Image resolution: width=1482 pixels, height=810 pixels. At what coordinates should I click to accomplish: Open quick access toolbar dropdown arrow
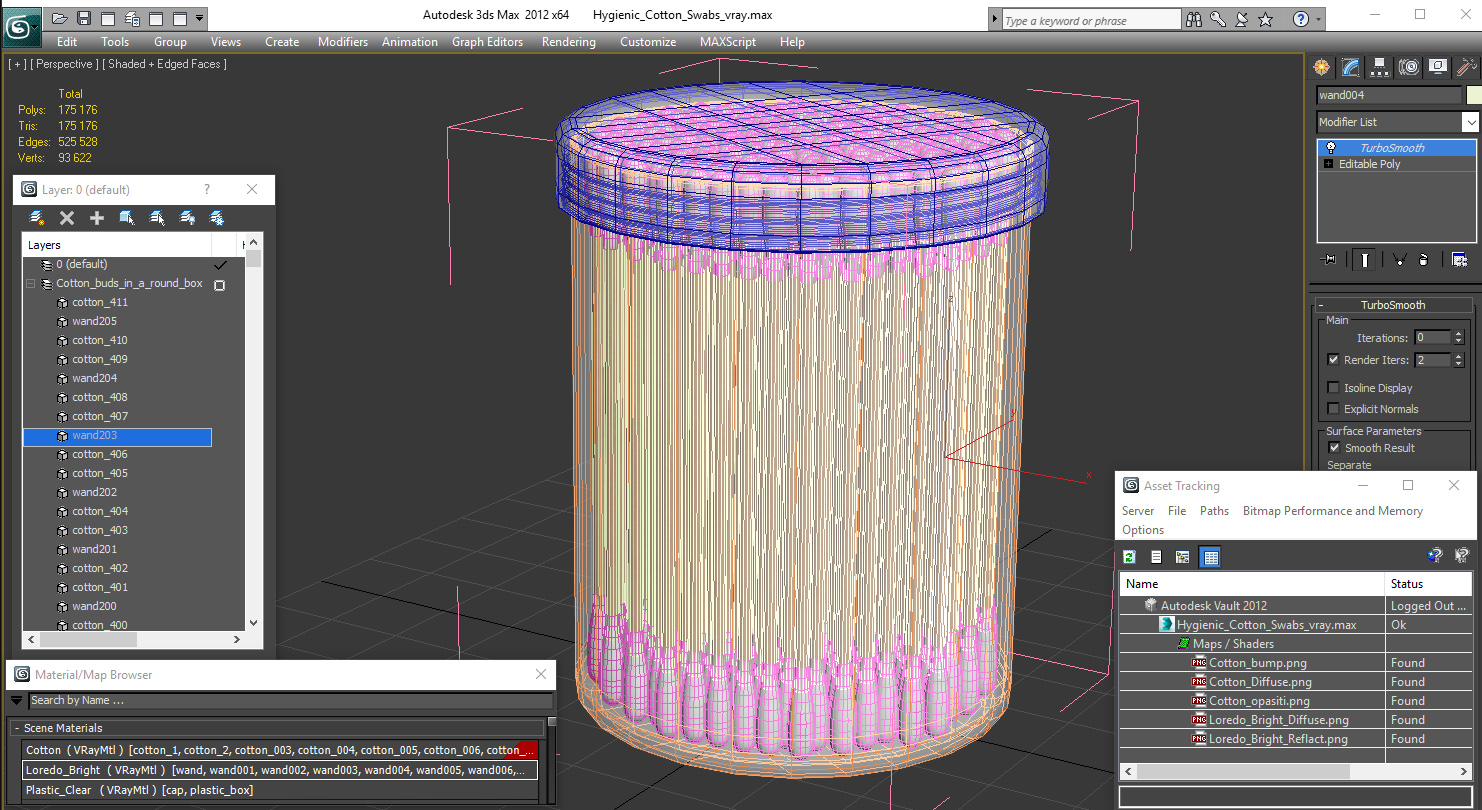coord(200,18)
